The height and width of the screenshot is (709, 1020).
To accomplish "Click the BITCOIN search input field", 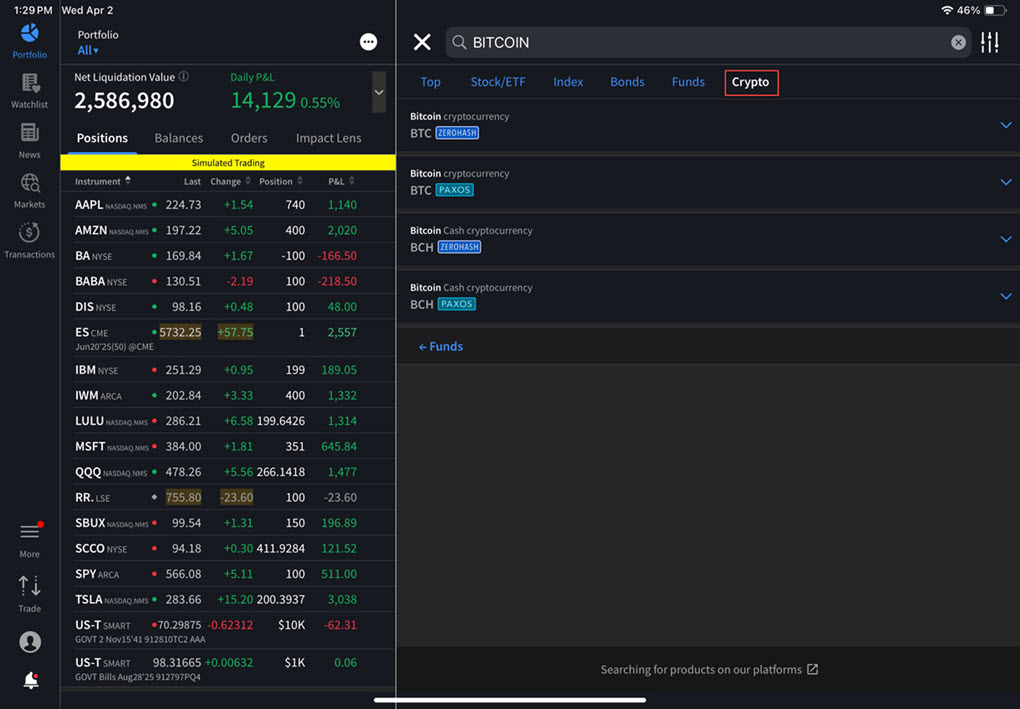I will 700,42.
